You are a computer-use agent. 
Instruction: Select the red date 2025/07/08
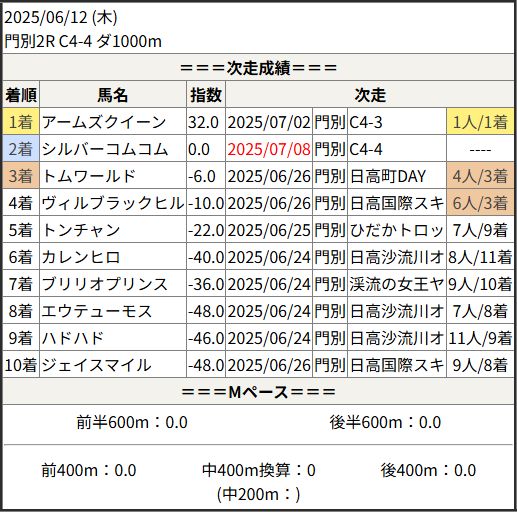point(269,149)
